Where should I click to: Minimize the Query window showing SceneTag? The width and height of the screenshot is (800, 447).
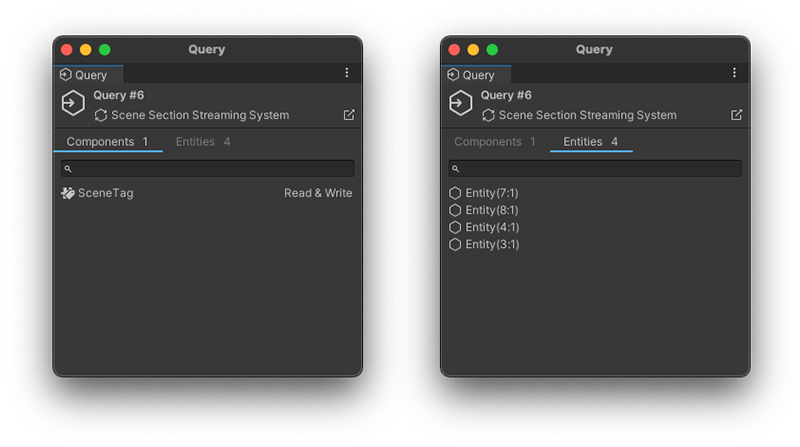[85, 49]
